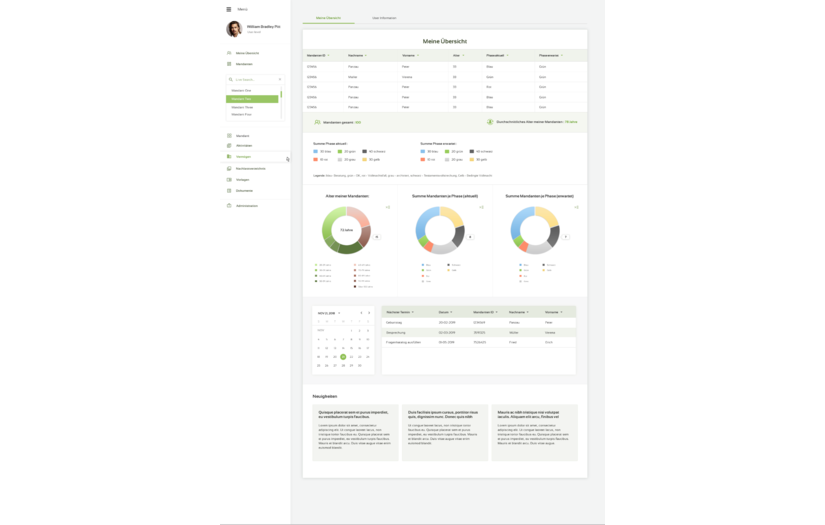Viewport: 825px width, 525px height.
Task: Click the red swatch under Summe Phase erwartet
Action: click(x=422, y=159)
